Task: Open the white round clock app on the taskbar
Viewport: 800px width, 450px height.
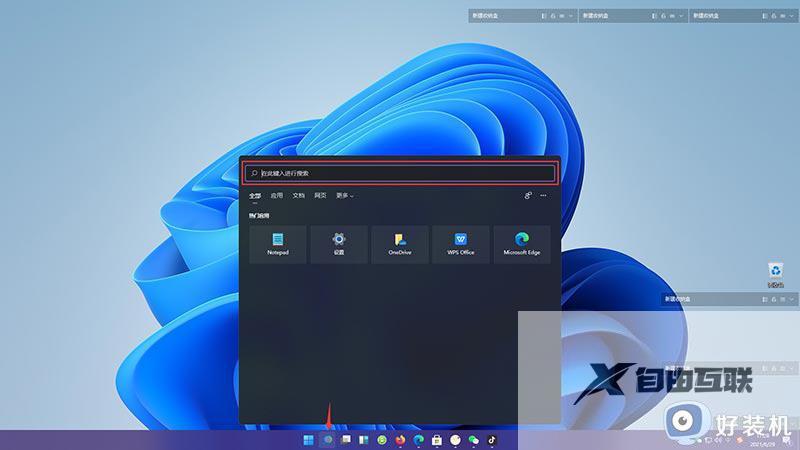Action: coord(455,440)
